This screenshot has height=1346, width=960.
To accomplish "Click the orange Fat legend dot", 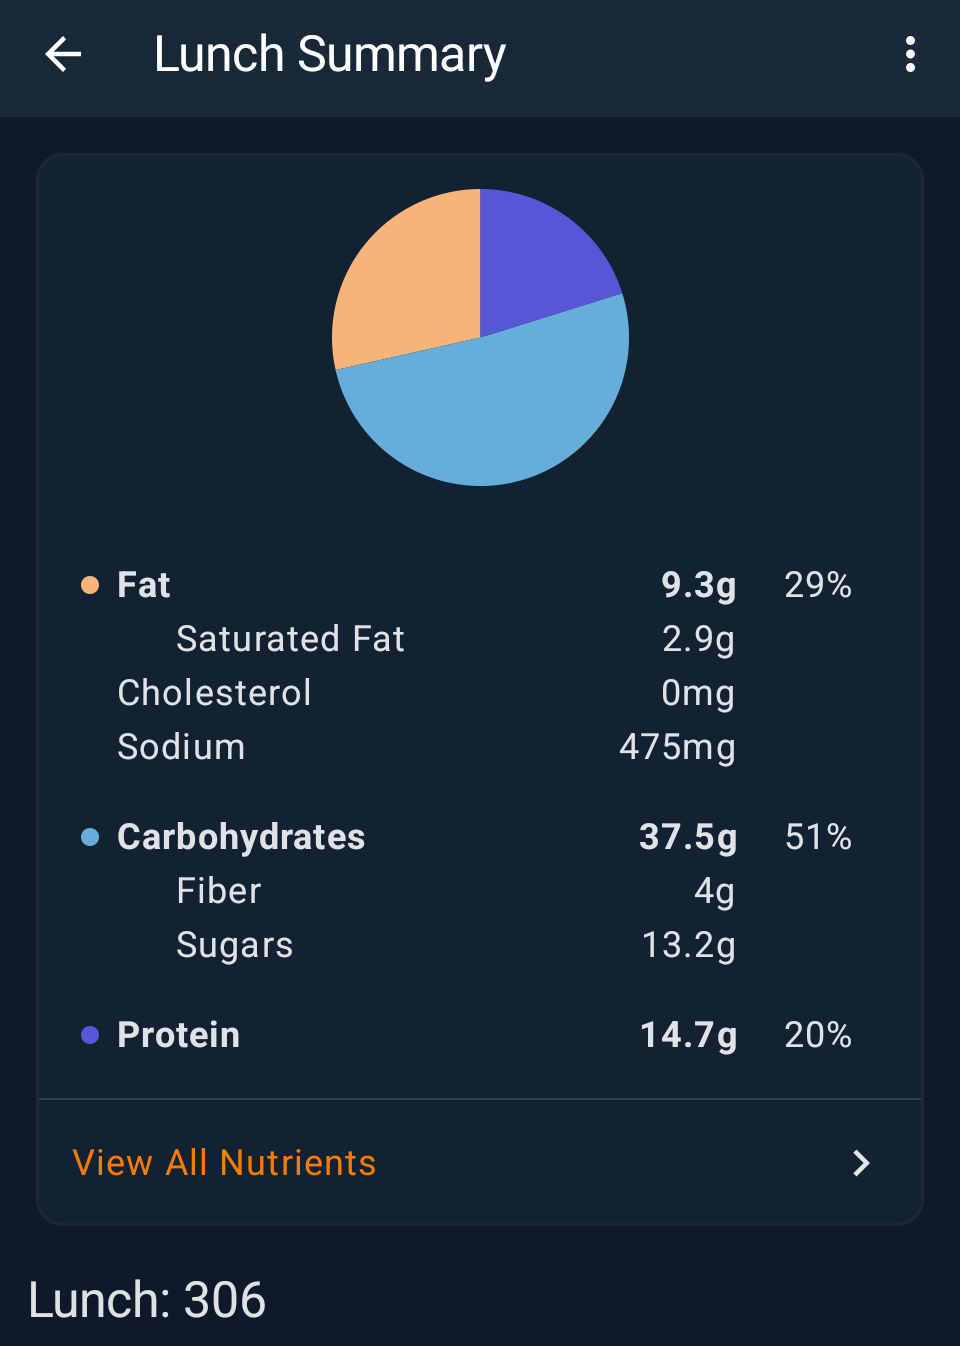I will pyautogui.click(x=90, y=585).
